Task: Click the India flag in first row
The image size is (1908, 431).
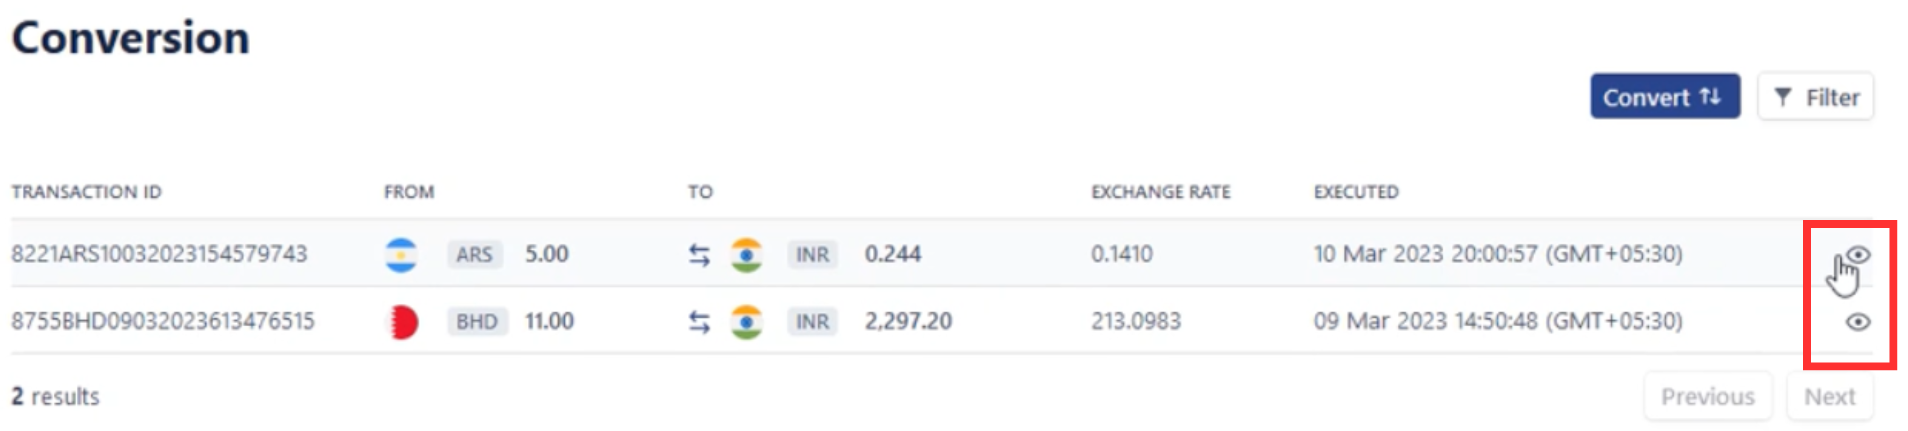Action: pos(746,255)
